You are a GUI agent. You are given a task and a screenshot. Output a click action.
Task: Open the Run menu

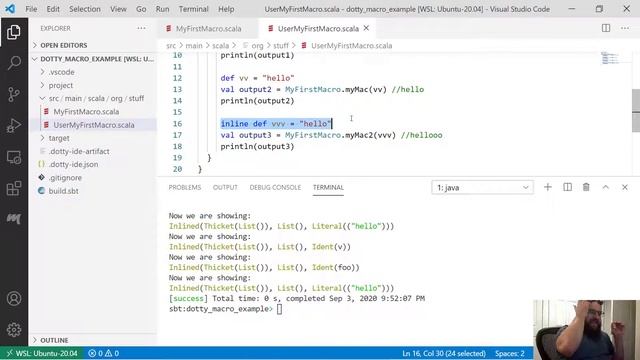162,9
